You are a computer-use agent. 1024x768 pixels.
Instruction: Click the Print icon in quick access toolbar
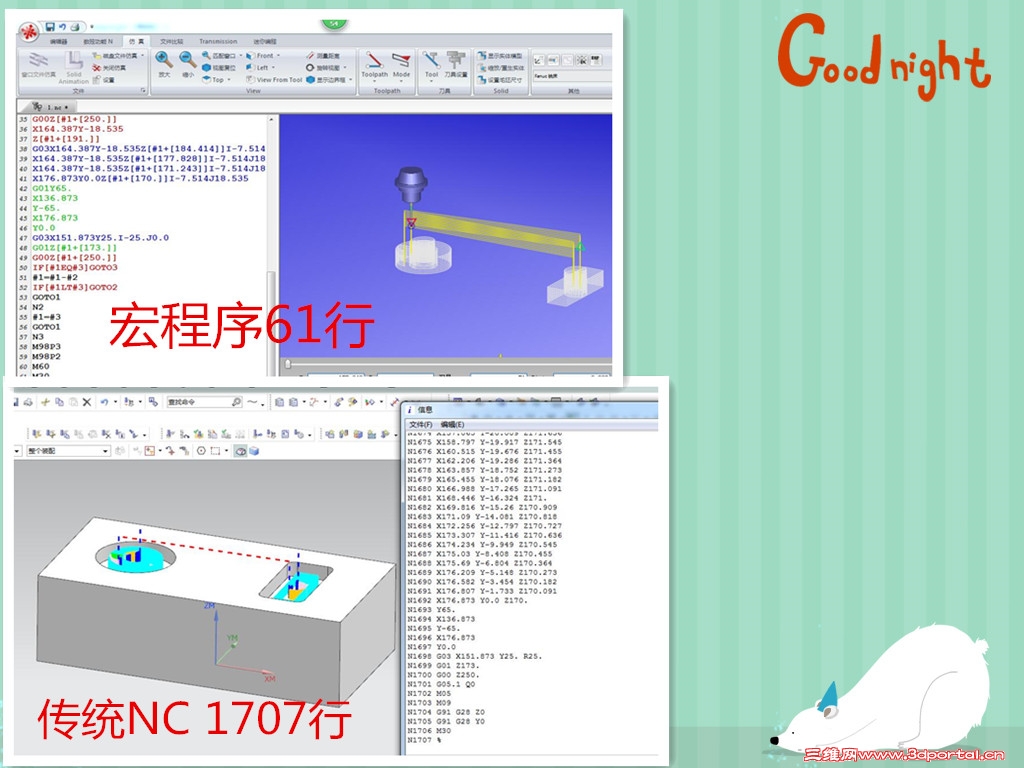pyautogui.click(x=75, y=27)
